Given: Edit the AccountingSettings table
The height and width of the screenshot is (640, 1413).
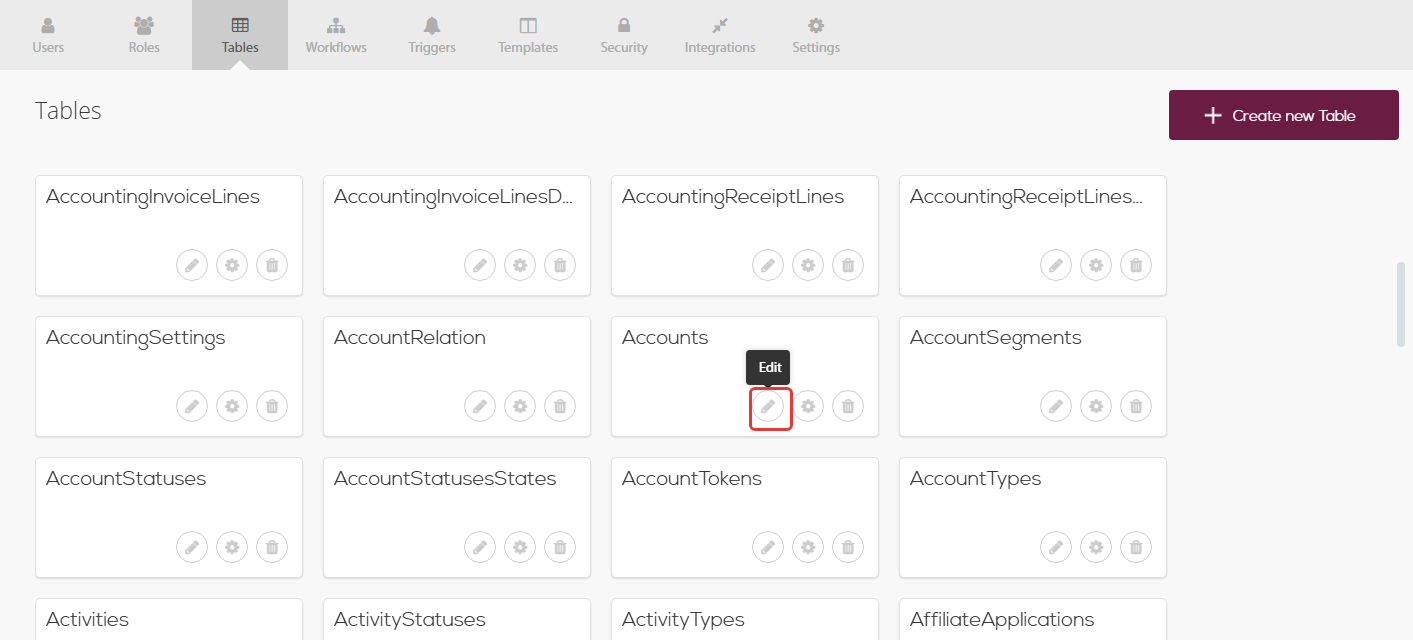Looking at the screenshot, I should tap(192, 406).
